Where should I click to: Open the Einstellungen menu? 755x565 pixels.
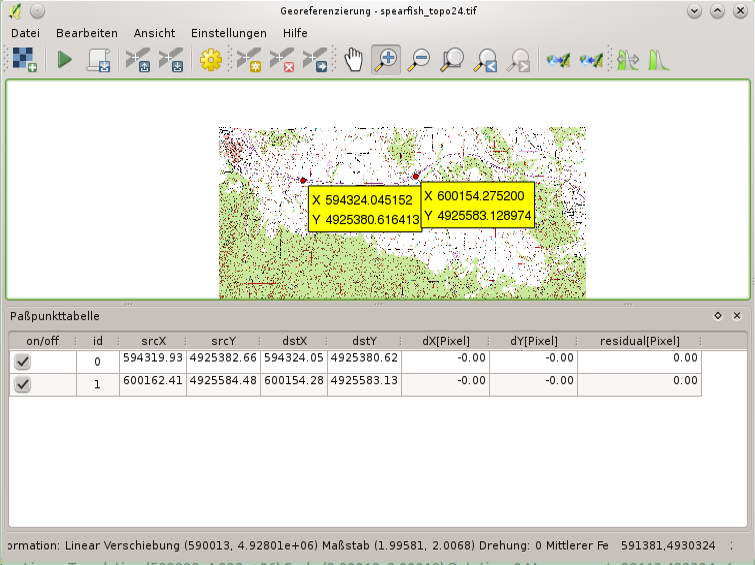pyautogui.click(x=229, y=33)
